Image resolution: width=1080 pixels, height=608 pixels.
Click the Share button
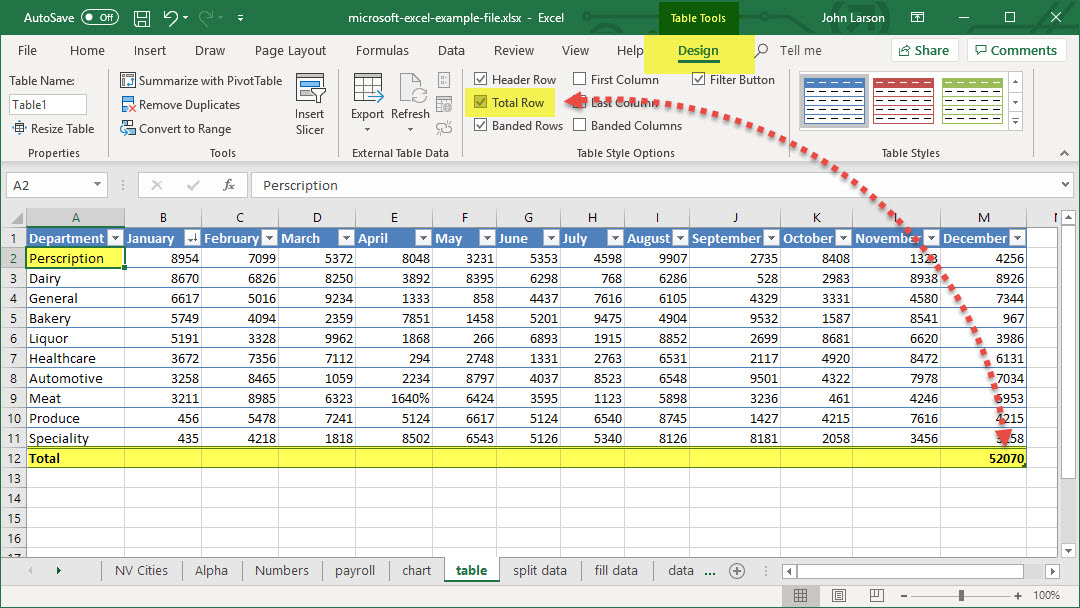point(924,51)
